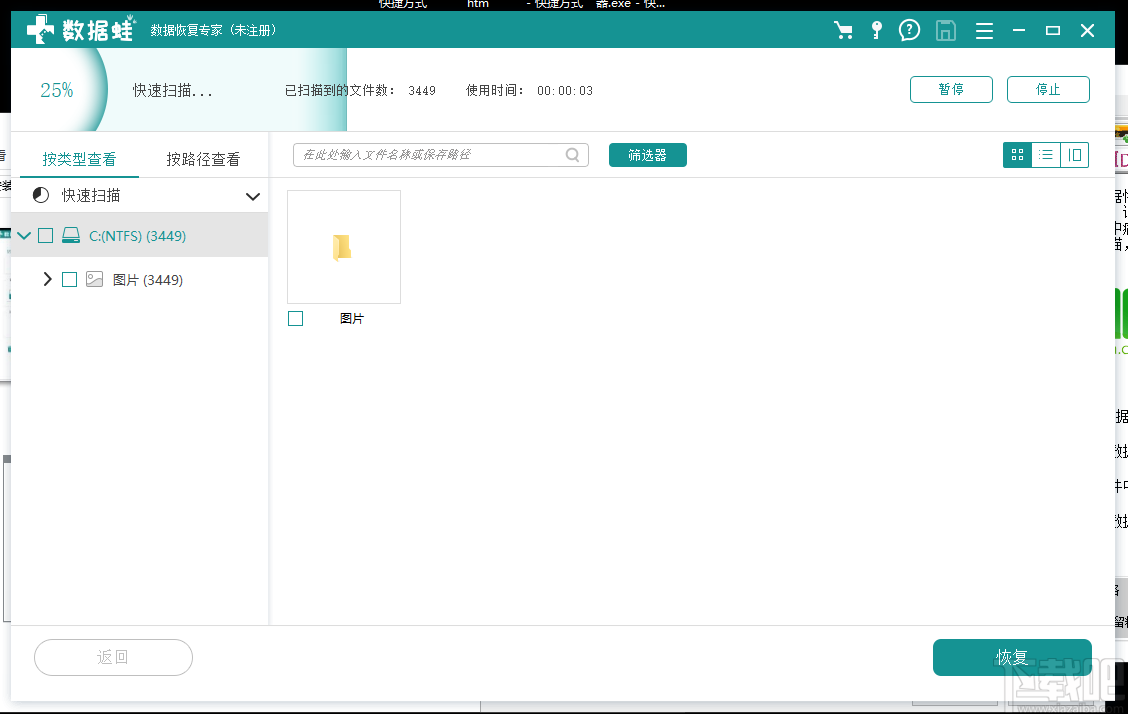Viewport: 1128px width, 714px height.
Task: Open the help question mark icon
Action: 909,31
